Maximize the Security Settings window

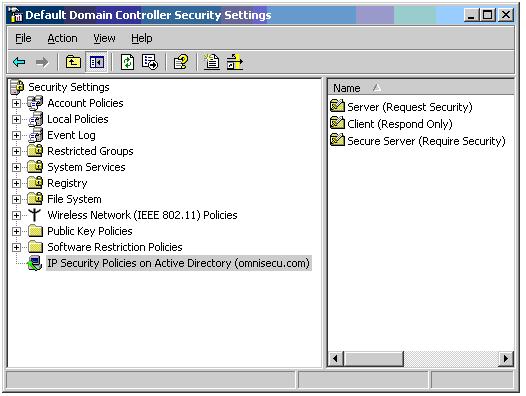[x=488, y=15]
